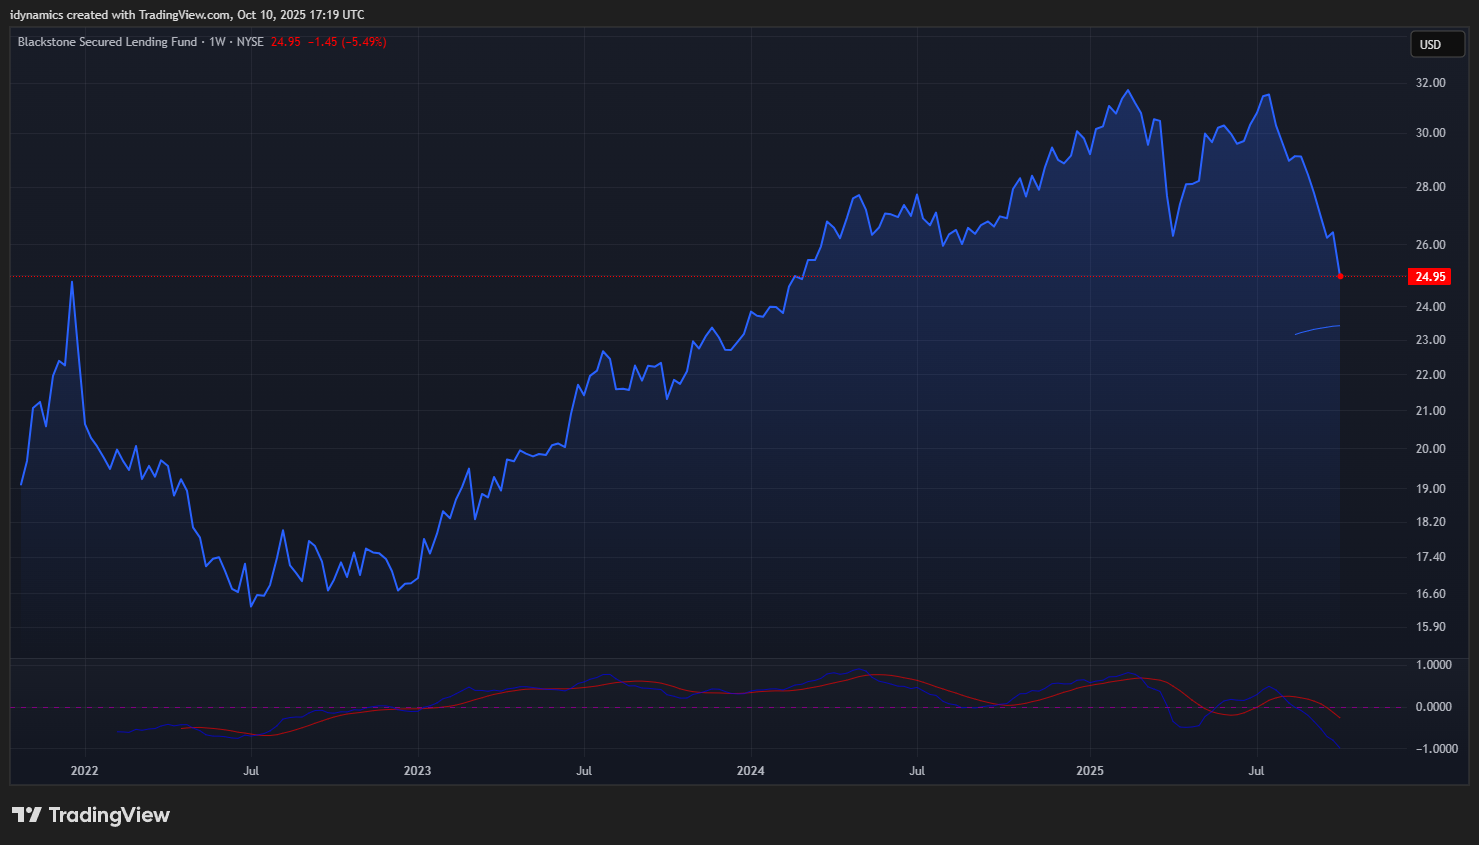Click the 2023 label on time axis
Viewport: 1479px width, 845px height.
click(x=417, y=770)
